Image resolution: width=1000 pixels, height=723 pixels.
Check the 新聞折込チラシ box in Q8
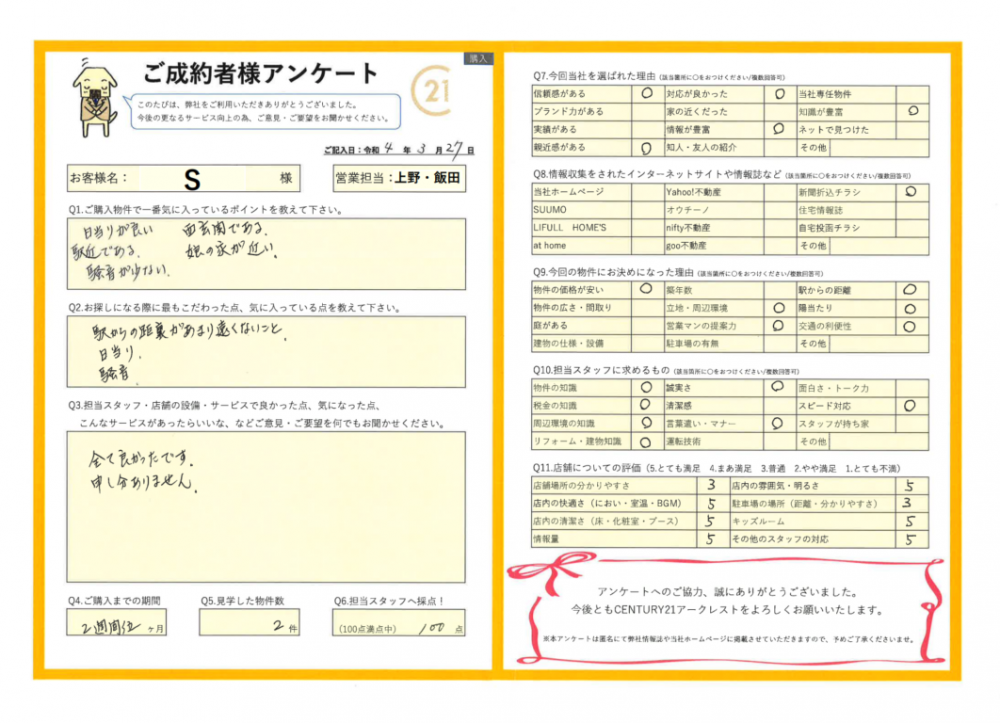909,190
